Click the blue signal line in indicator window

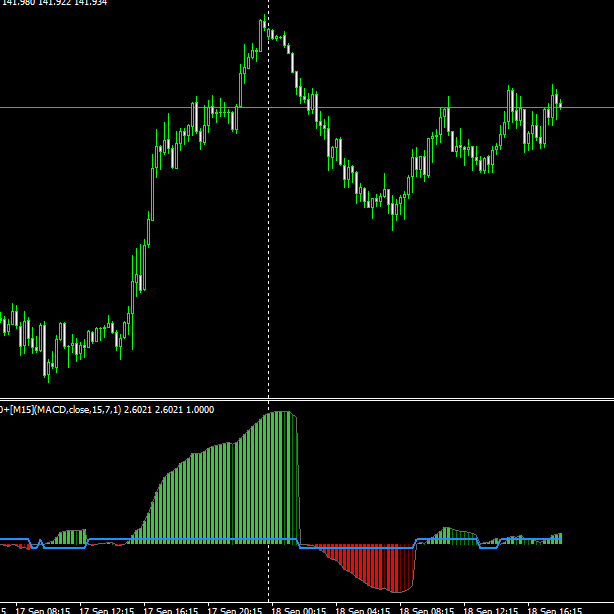[200, 540]
